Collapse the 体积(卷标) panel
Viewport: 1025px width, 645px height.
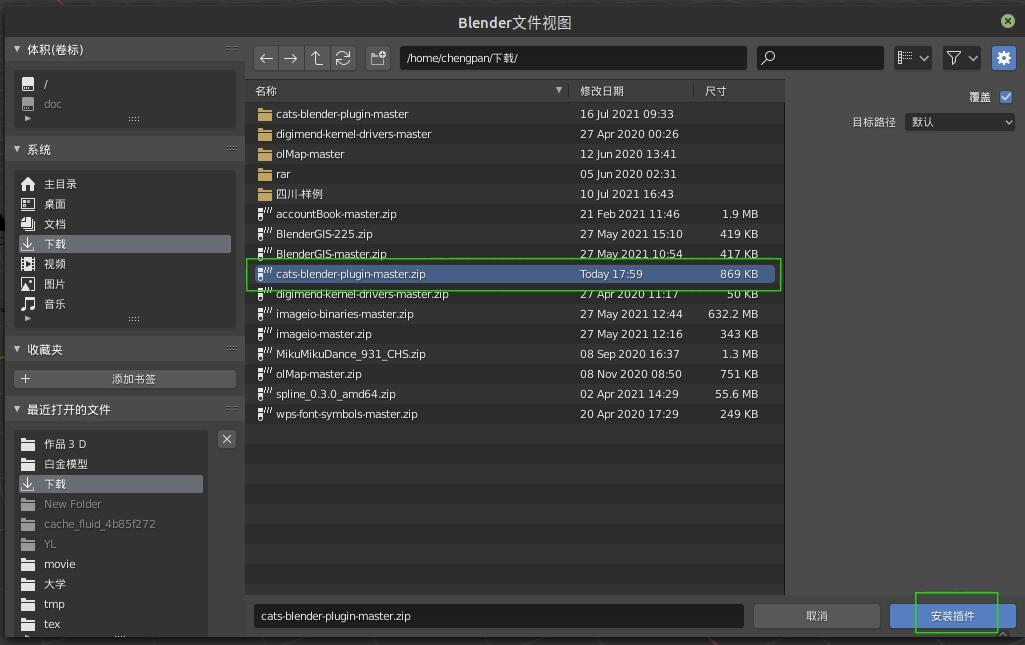click(x=17, y=49)
